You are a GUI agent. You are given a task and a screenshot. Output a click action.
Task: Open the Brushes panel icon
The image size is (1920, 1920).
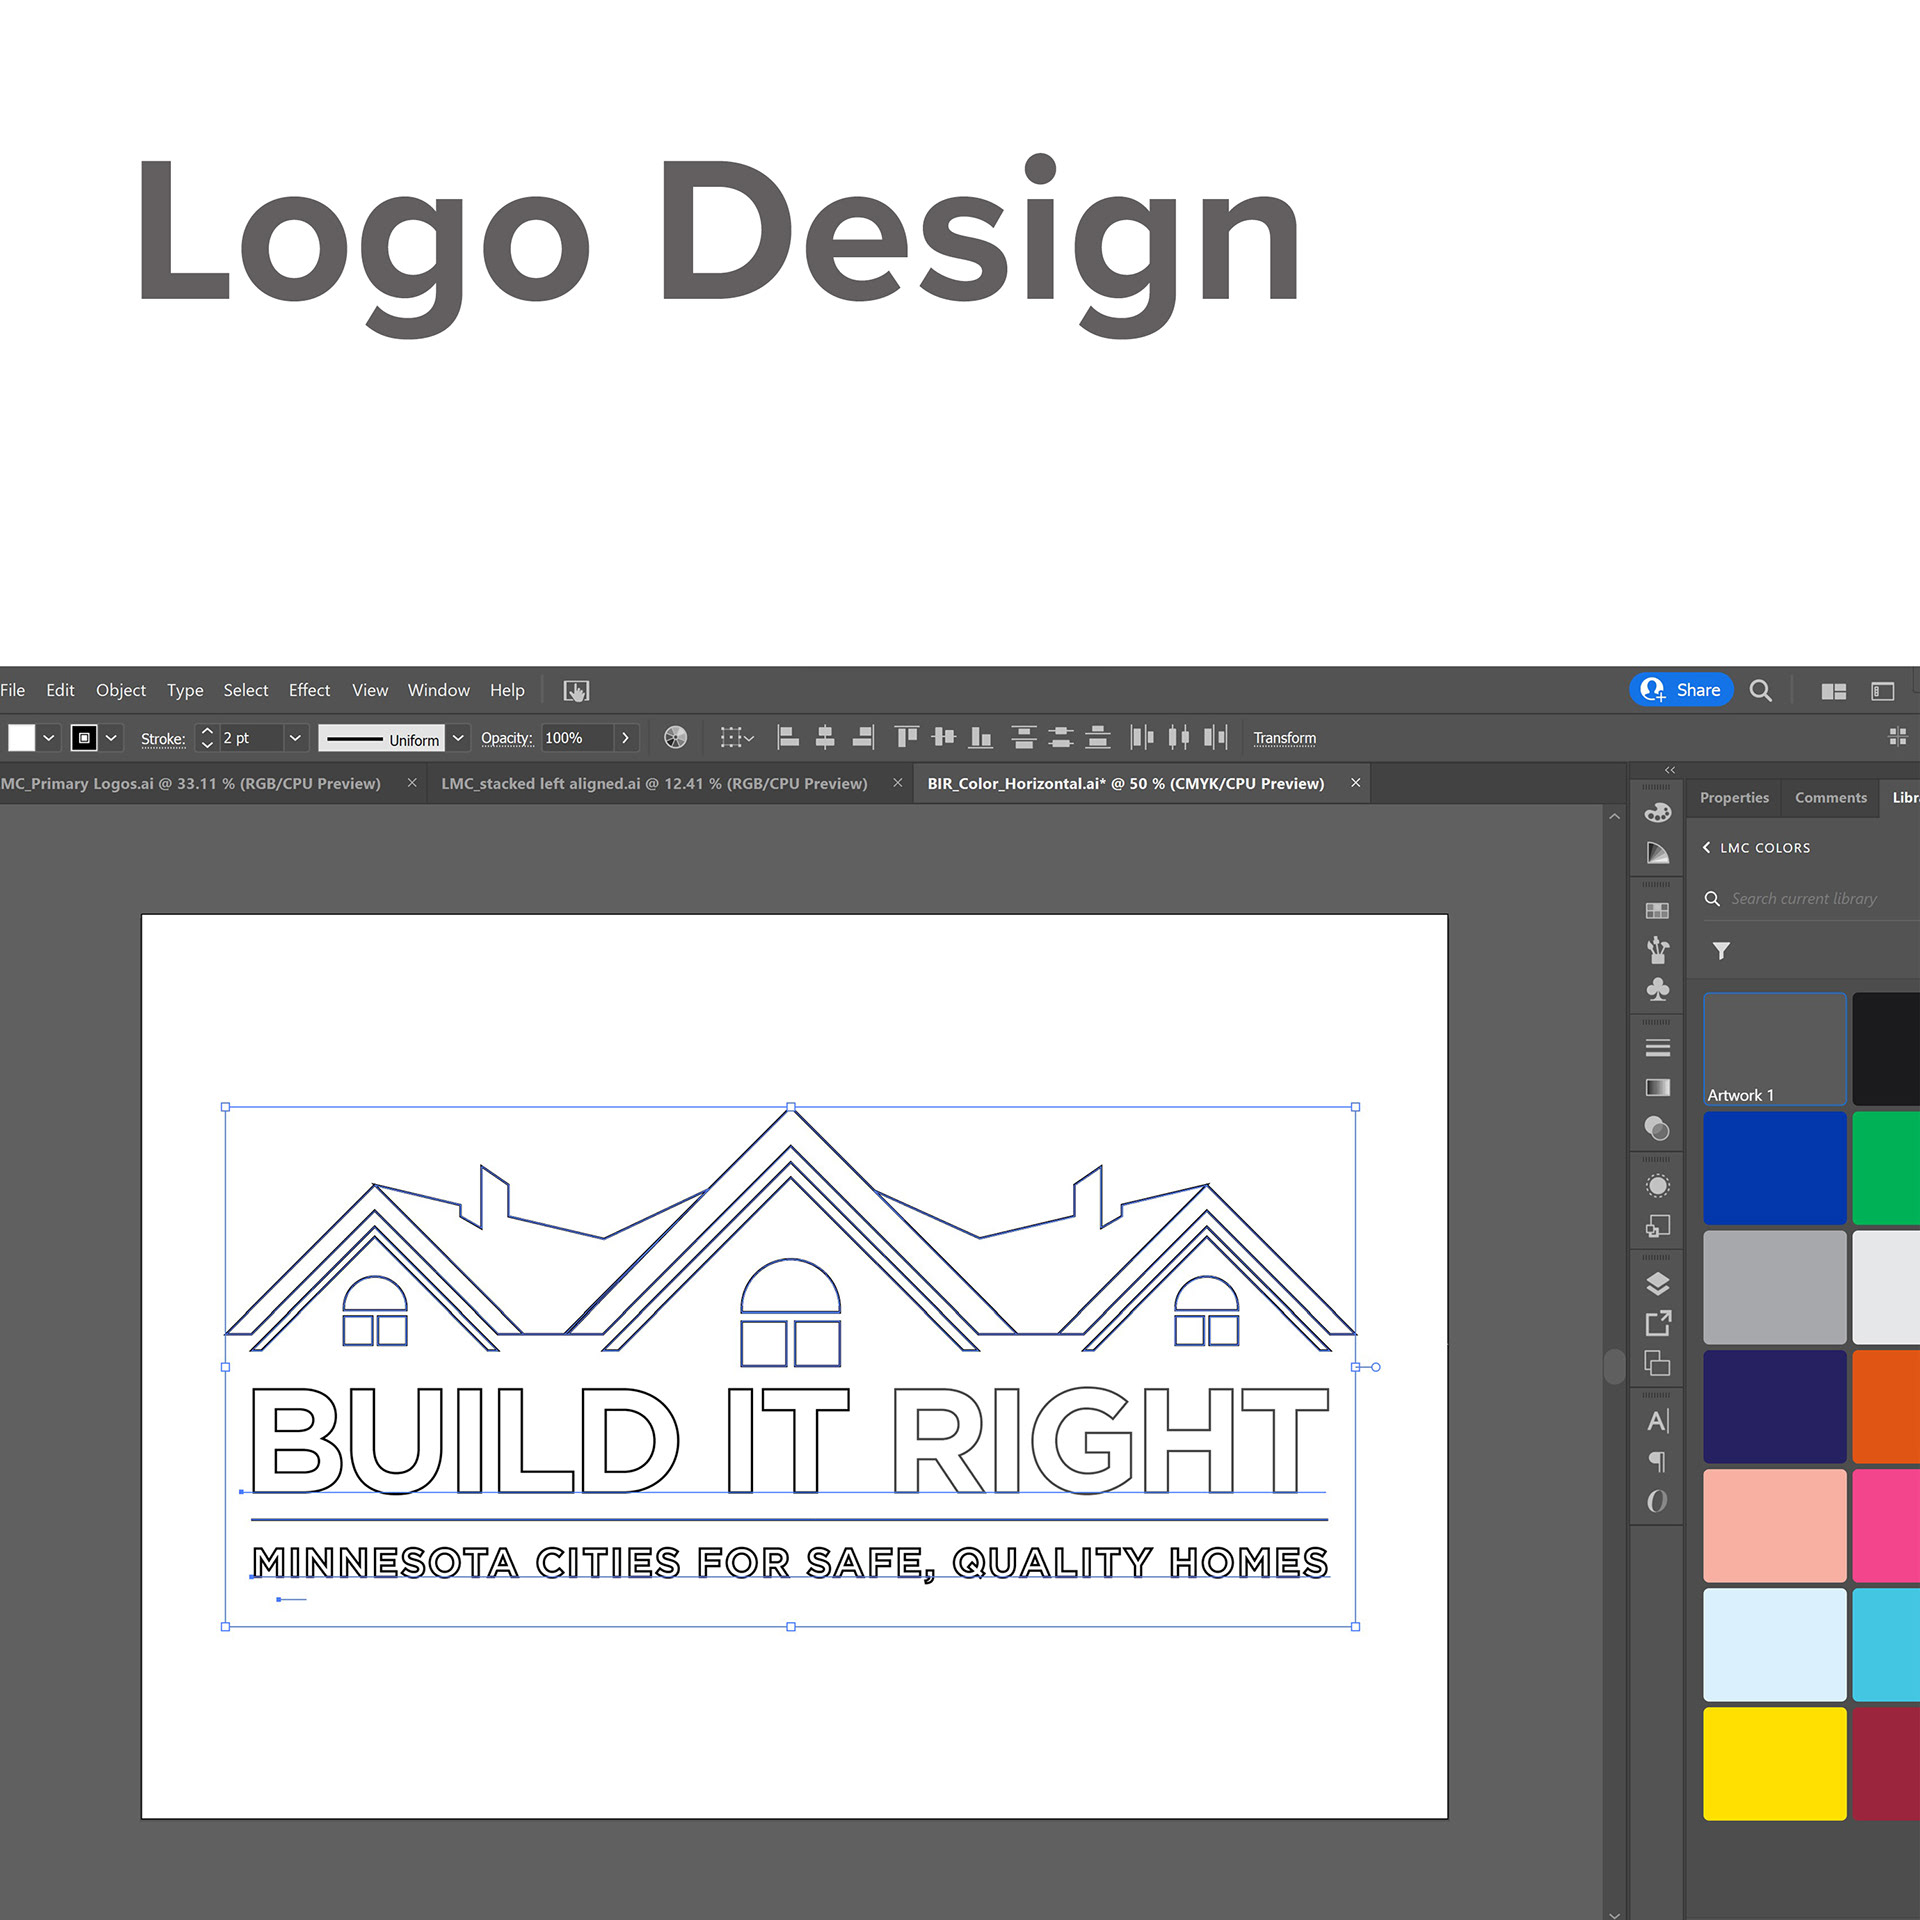click(1657, 949)
